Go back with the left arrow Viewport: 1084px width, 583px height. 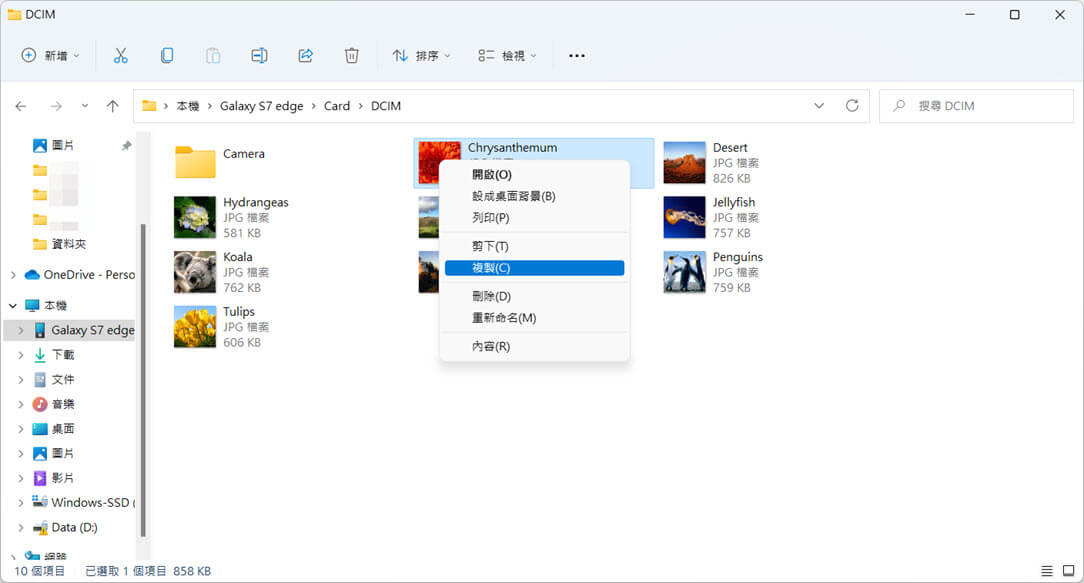click(21, 106)
